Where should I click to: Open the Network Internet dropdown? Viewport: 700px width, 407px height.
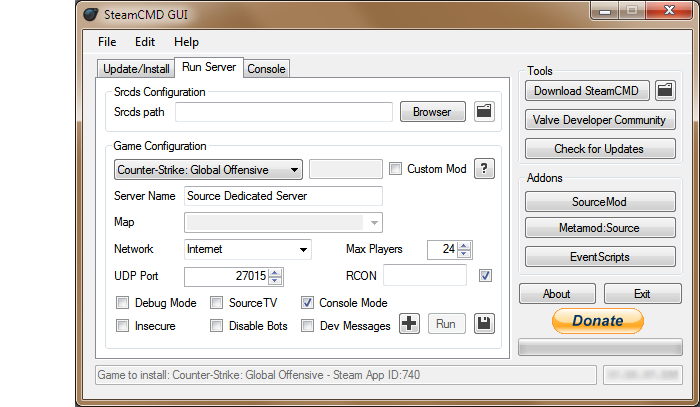pyautogui.click(x=248, y=249)
